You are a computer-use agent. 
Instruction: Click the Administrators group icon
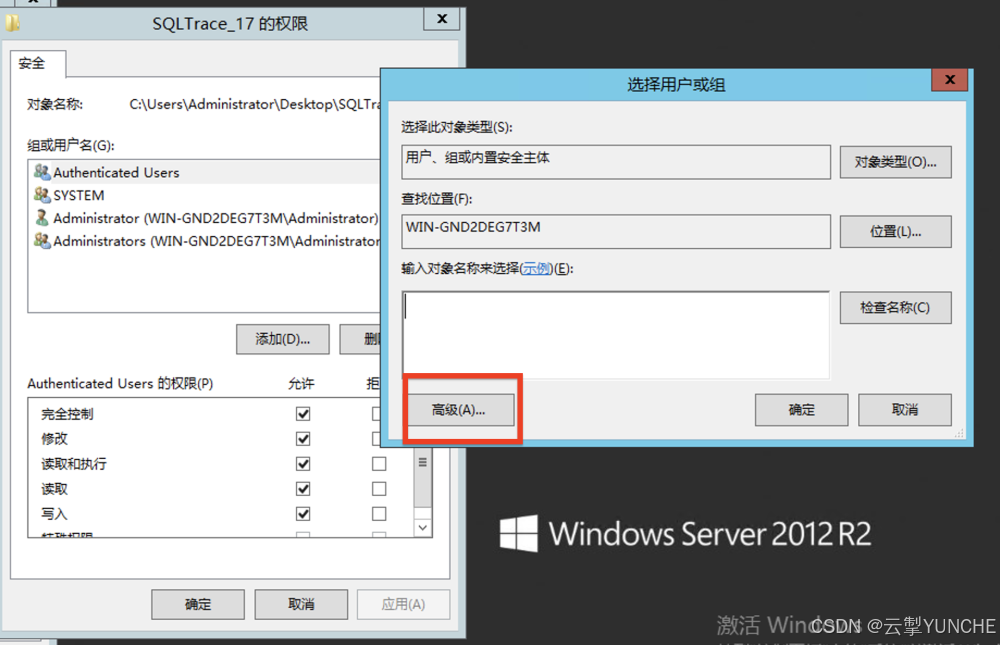(x=42, y=241)
